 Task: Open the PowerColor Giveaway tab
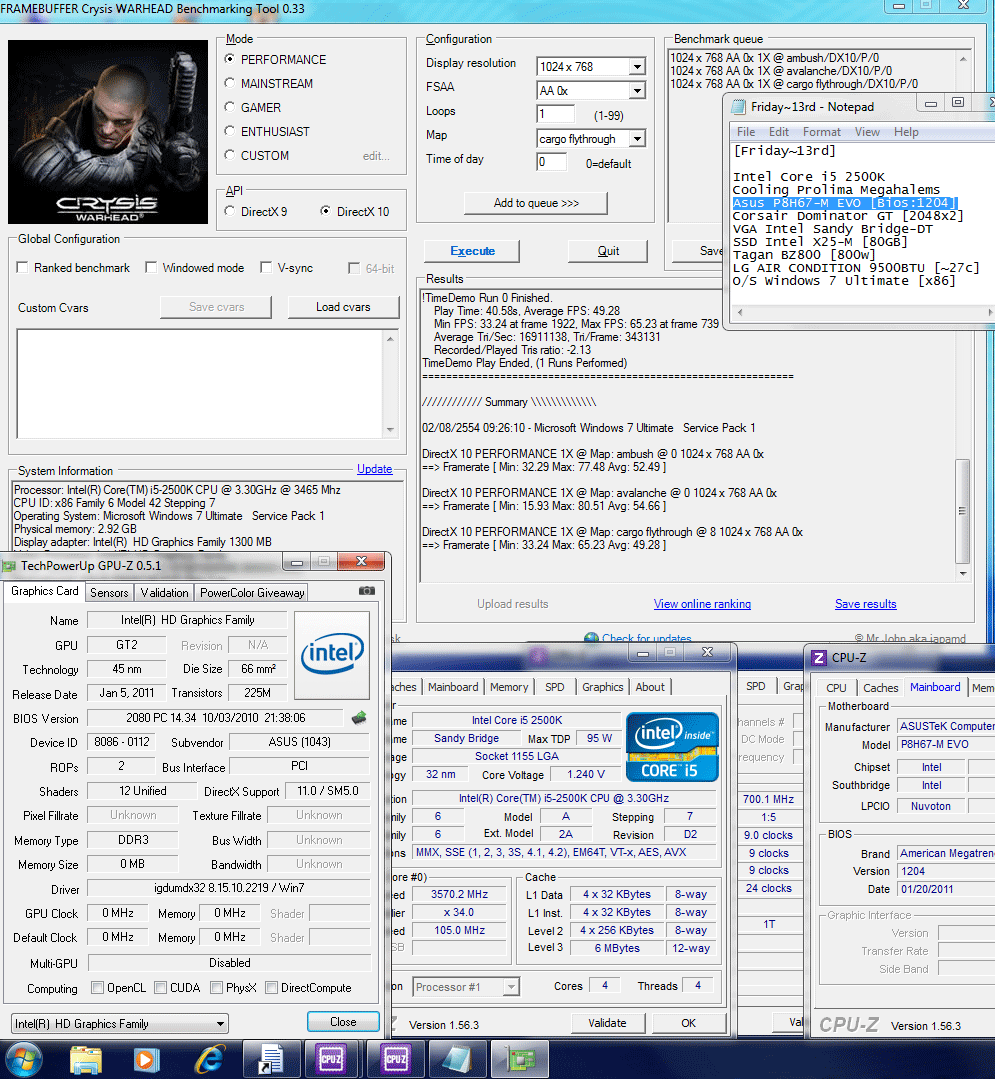click(x=252, y=592)
